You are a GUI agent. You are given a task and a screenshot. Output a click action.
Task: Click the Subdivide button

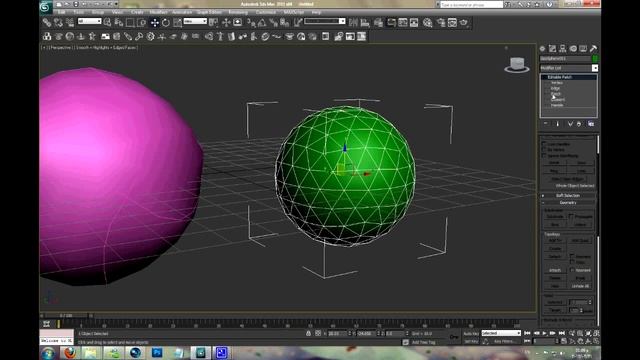[x=554, y=217]
